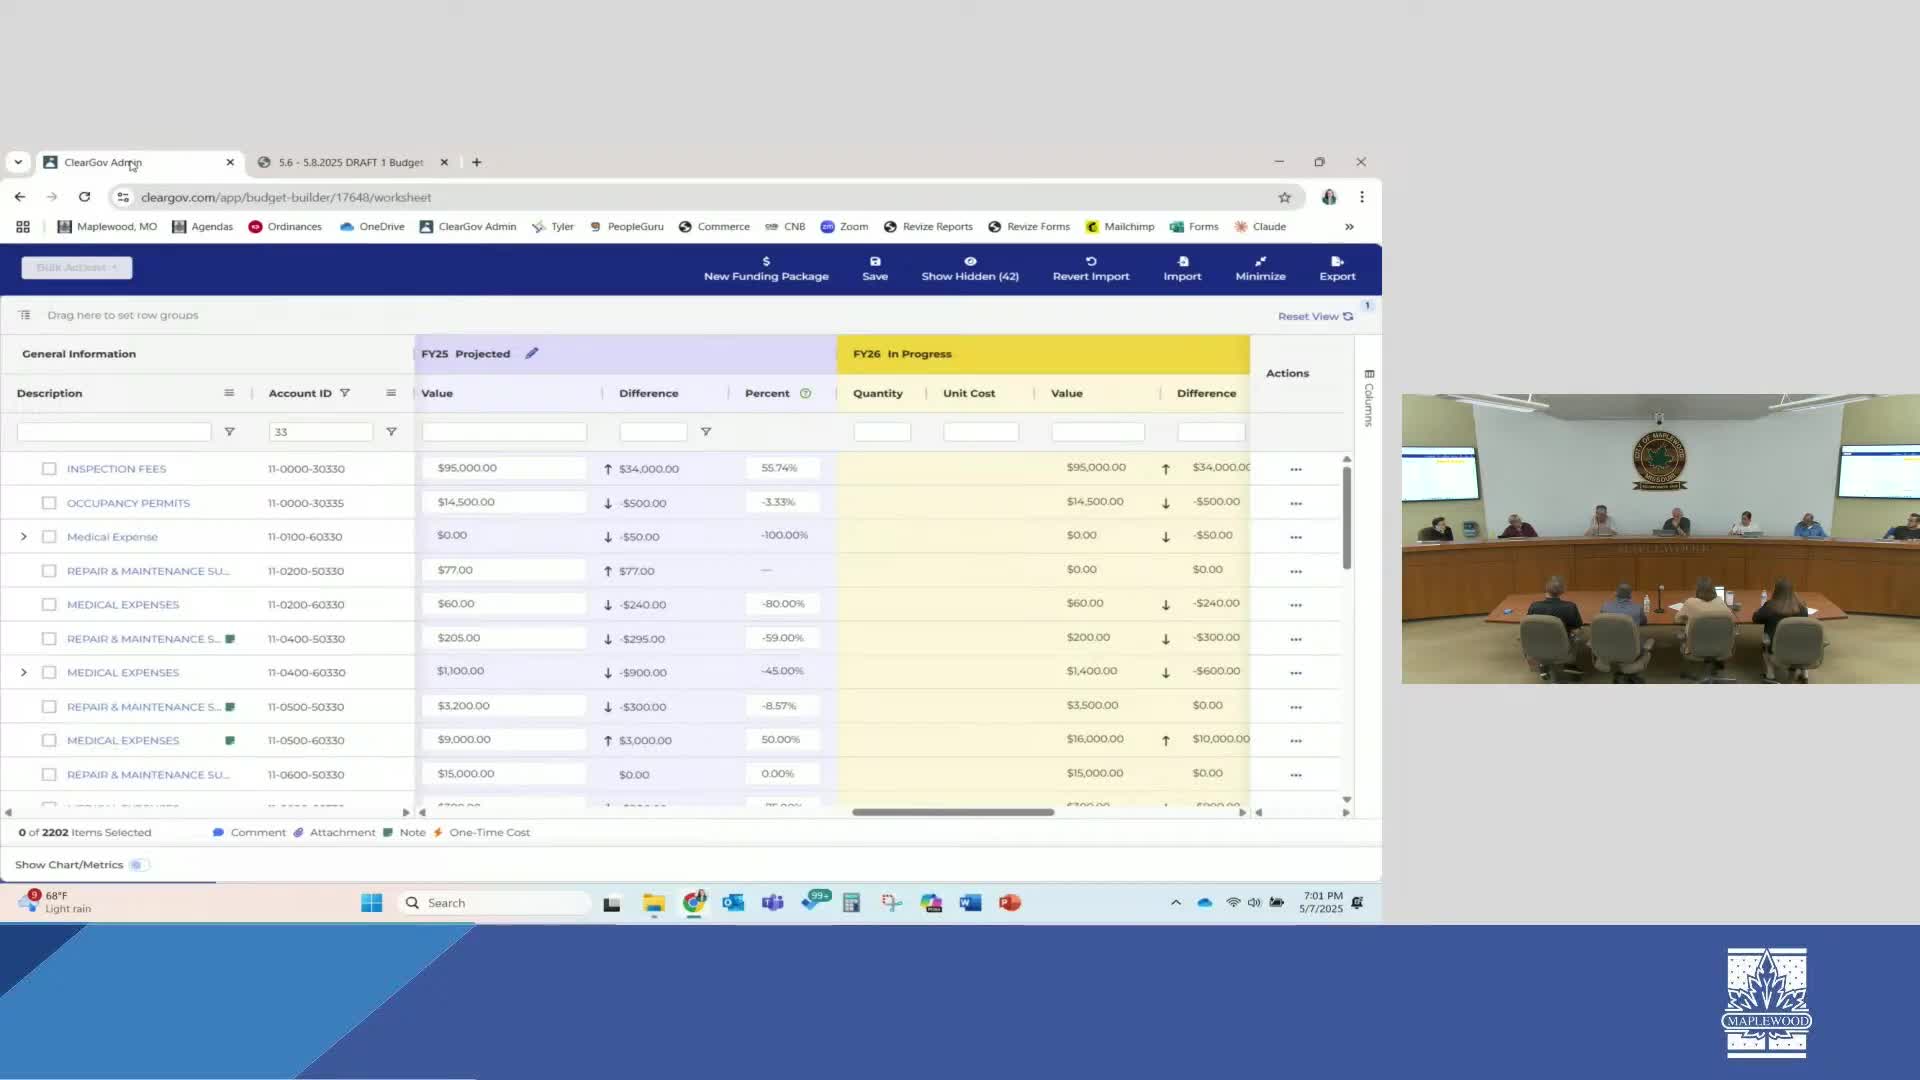Toggle Show Chart/Metrics switch
Viewport: 1920px width, 1080px height.
click(x=137, y=865)
